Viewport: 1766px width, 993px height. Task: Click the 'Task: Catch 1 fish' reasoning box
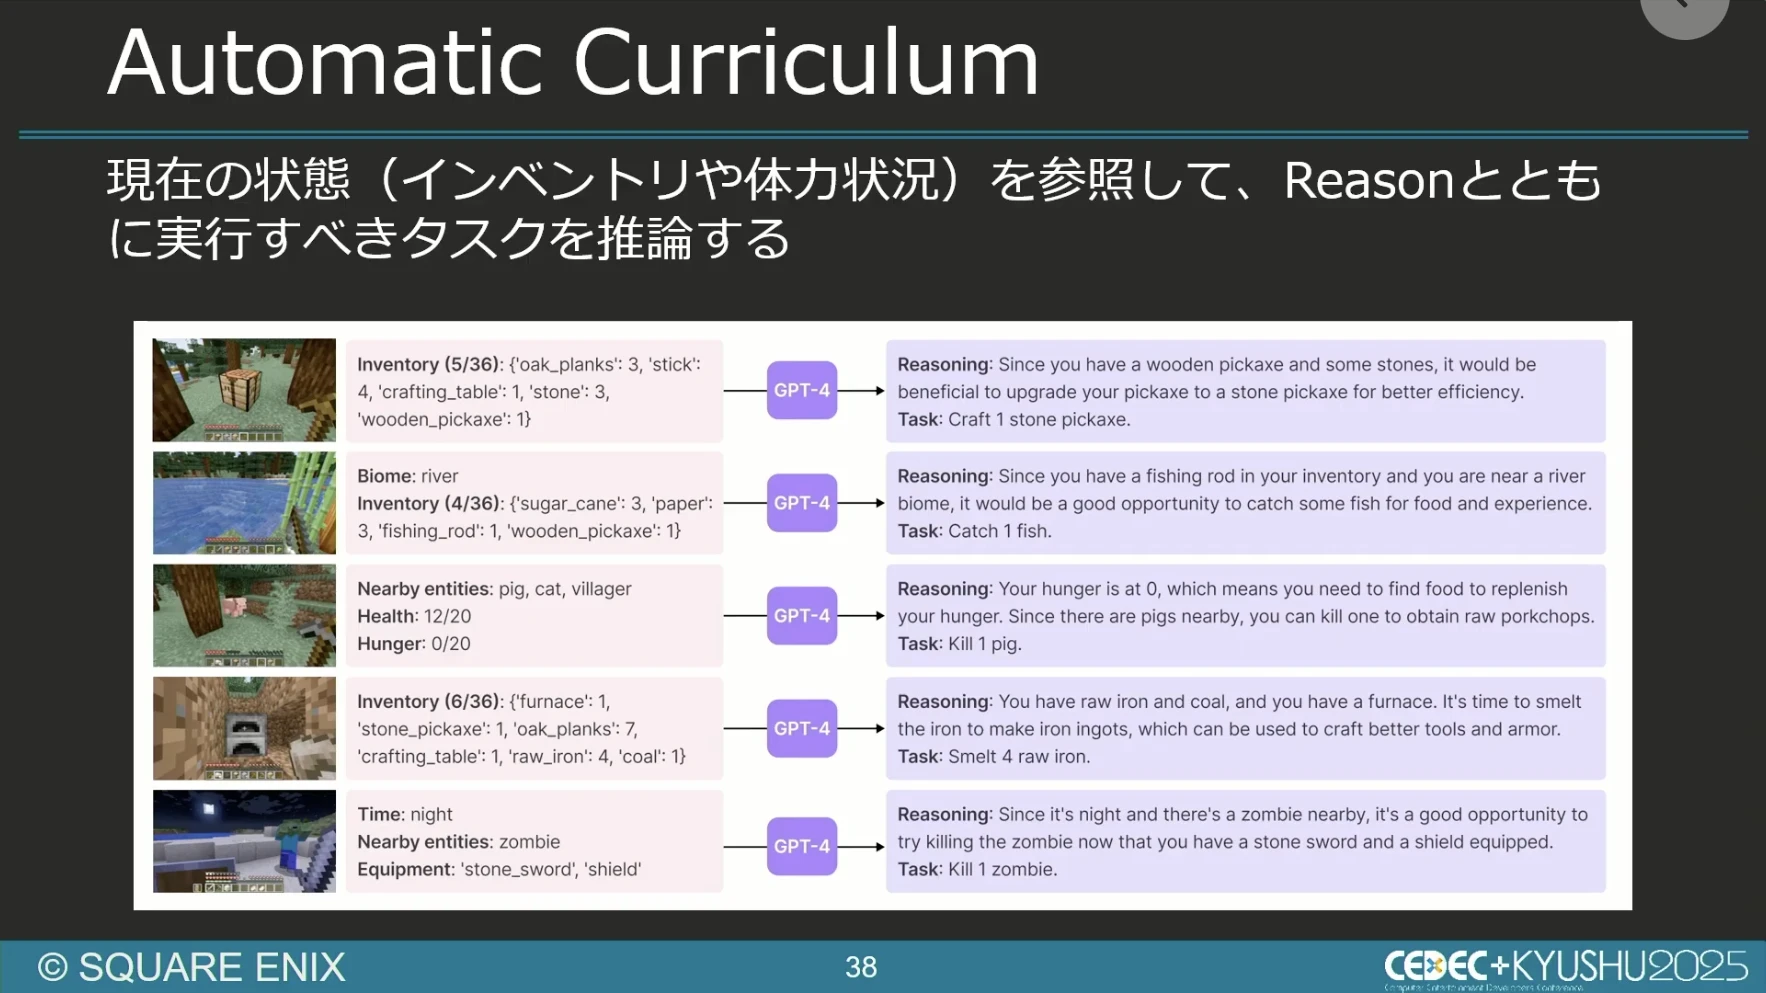pos(1245,504)
